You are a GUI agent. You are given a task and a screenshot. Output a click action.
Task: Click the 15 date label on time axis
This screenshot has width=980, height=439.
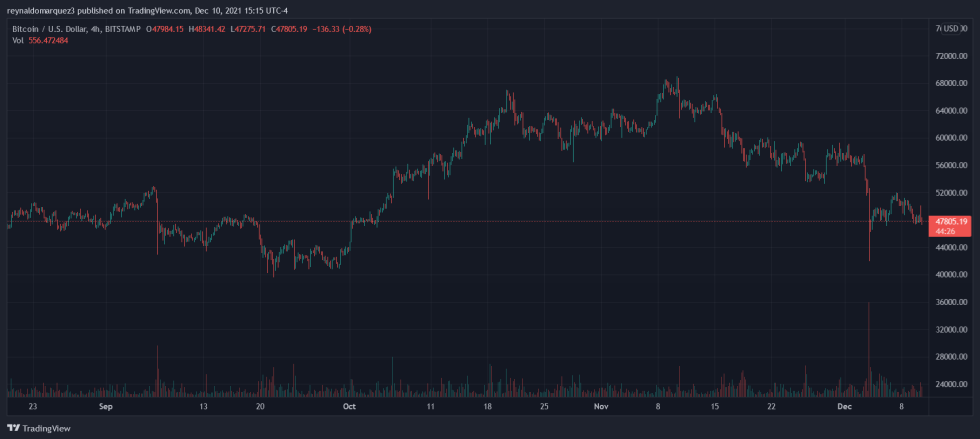716,406
